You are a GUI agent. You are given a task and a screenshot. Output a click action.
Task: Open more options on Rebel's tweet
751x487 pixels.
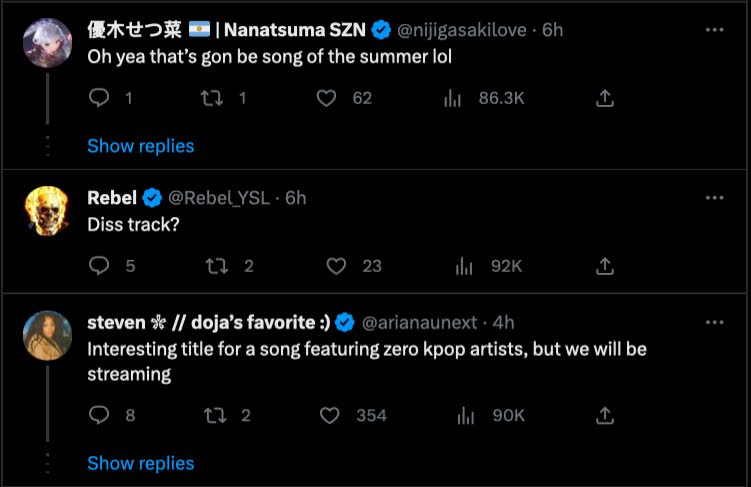tap(714, 198)
